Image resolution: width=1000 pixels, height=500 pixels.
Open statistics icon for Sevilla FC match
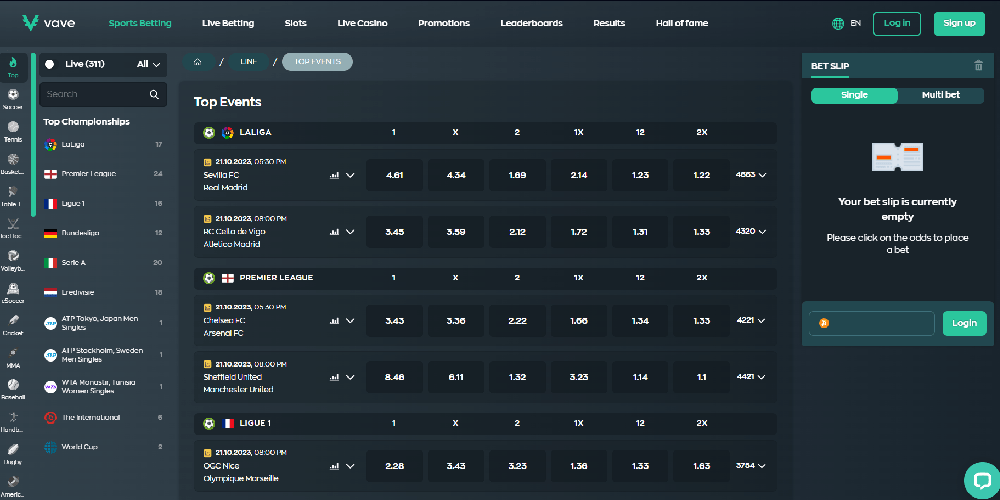334,175
